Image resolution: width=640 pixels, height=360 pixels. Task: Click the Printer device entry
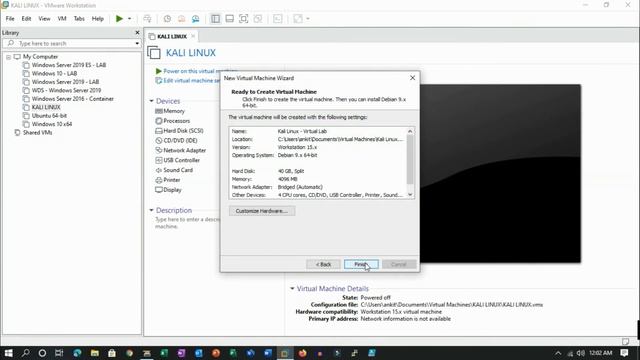pyautogui.click(x=171, y=180)
